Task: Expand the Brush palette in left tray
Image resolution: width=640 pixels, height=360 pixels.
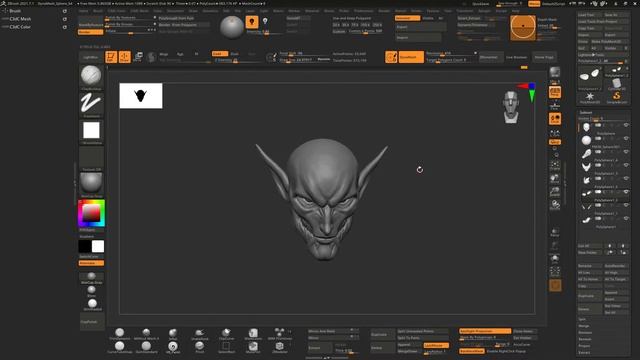Action: 15,11
